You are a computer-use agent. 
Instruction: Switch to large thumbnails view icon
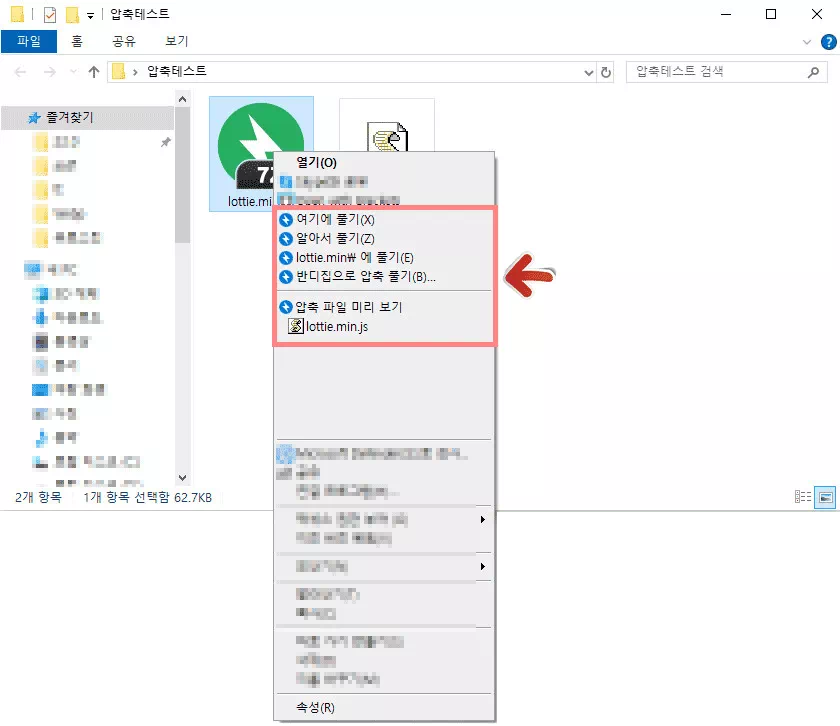point(825,497)
